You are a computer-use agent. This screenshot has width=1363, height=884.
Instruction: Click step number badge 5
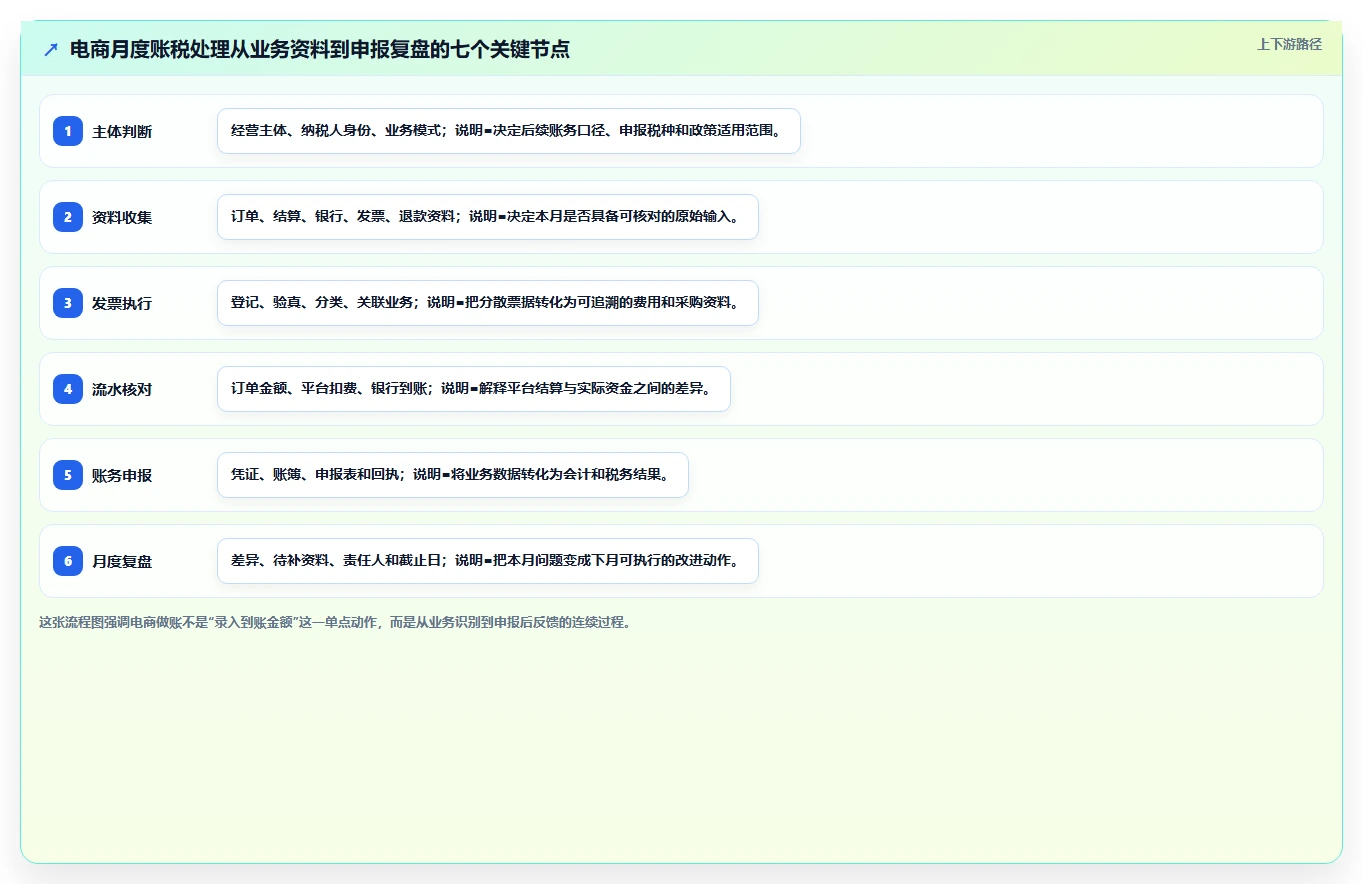pos(68,475)
